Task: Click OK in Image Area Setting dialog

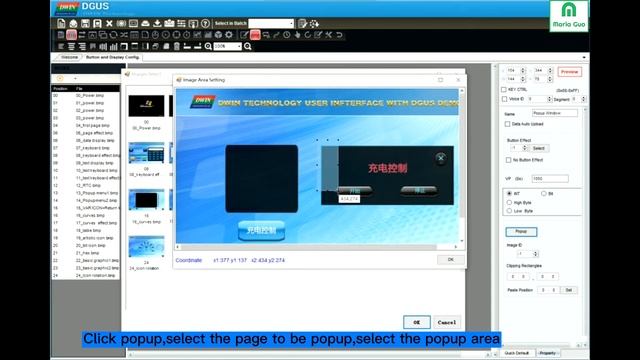Action: pyautogui.click(x=451, y=260)
